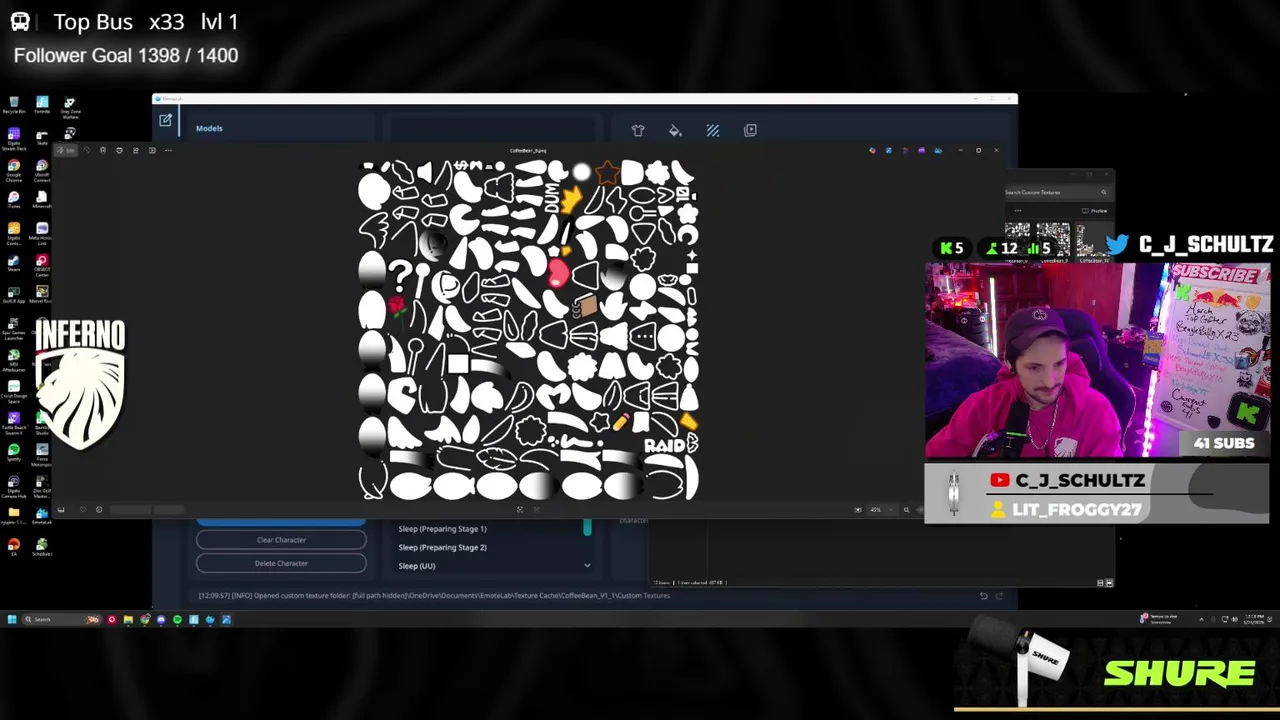Click the animation list teal scrollbar
1280x720 pixels.
(587, 527)
